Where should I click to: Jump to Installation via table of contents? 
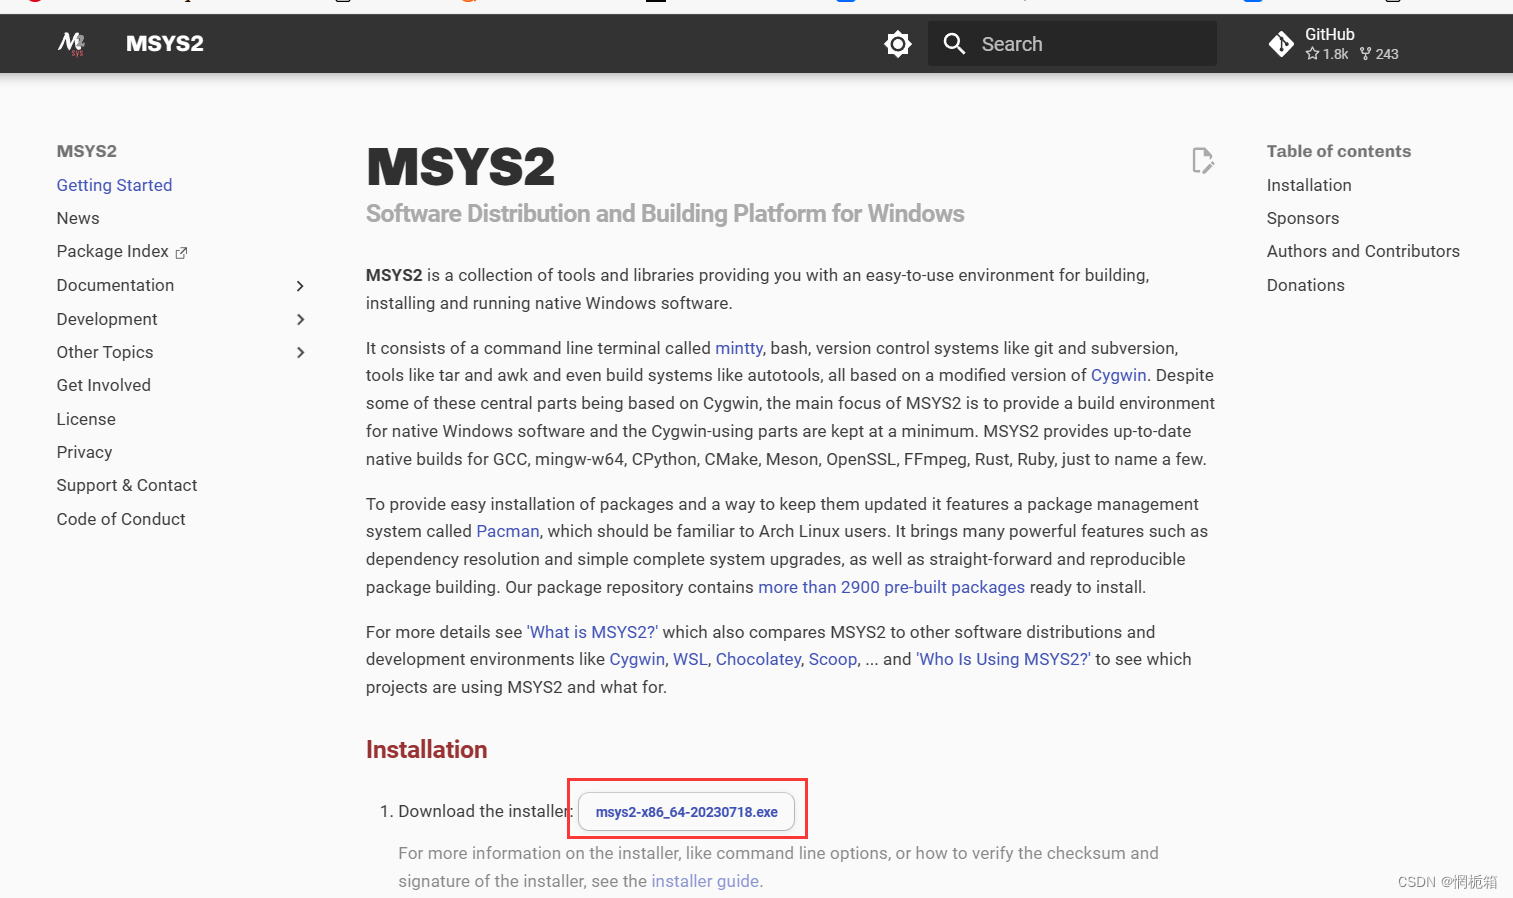1309,185
